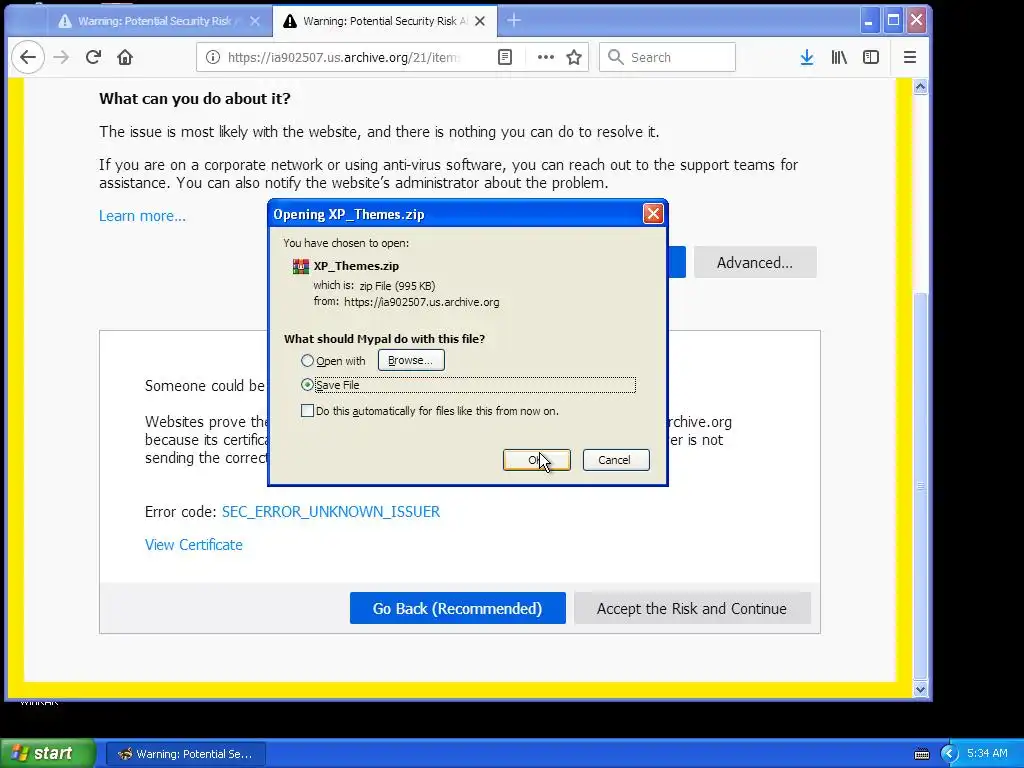Confirm download with OK button
This screenshot has width=1024, height=768.
(x=536, y=460)
